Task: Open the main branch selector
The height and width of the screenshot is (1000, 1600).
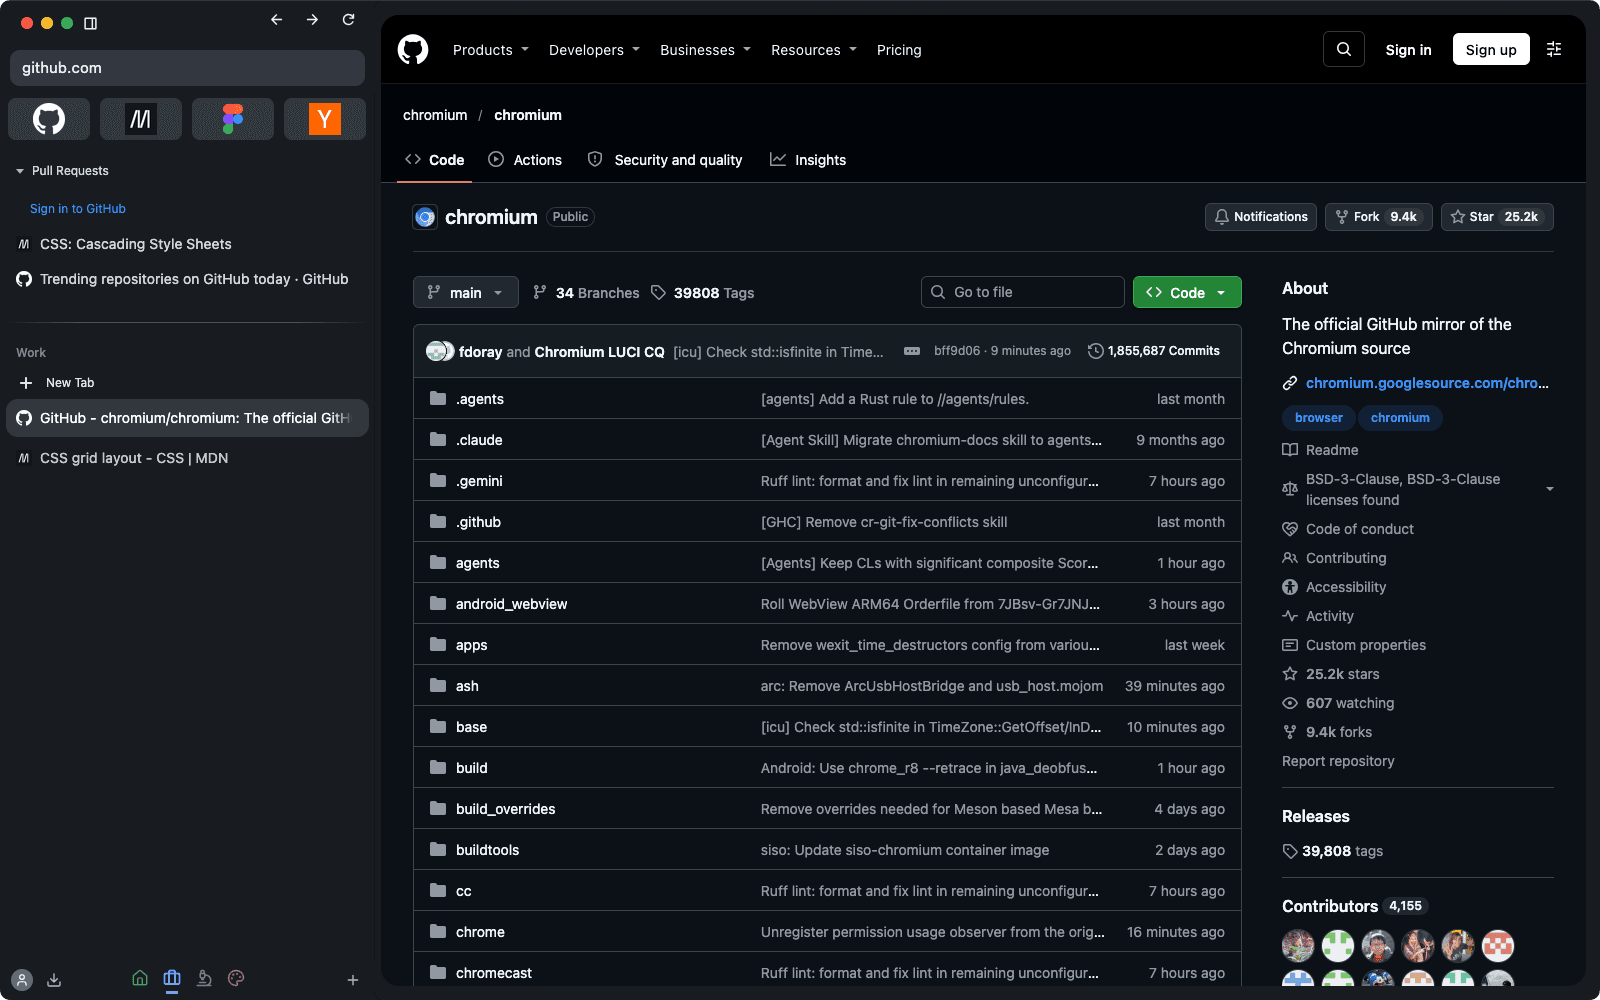Action: click(466, 292)
